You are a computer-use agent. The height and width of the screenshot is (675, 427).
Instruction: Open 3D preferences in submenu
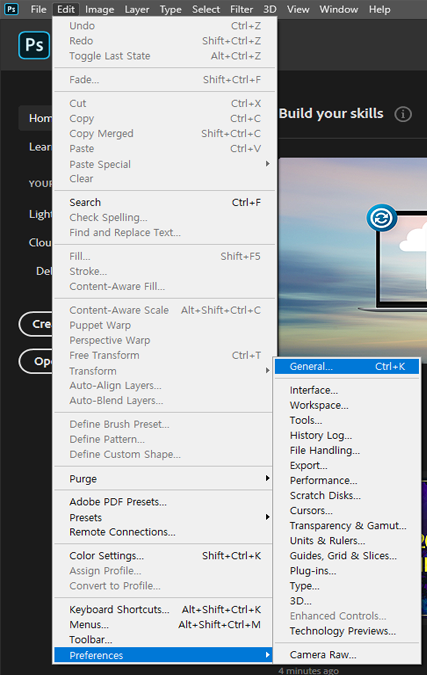[x=347, y=601]
